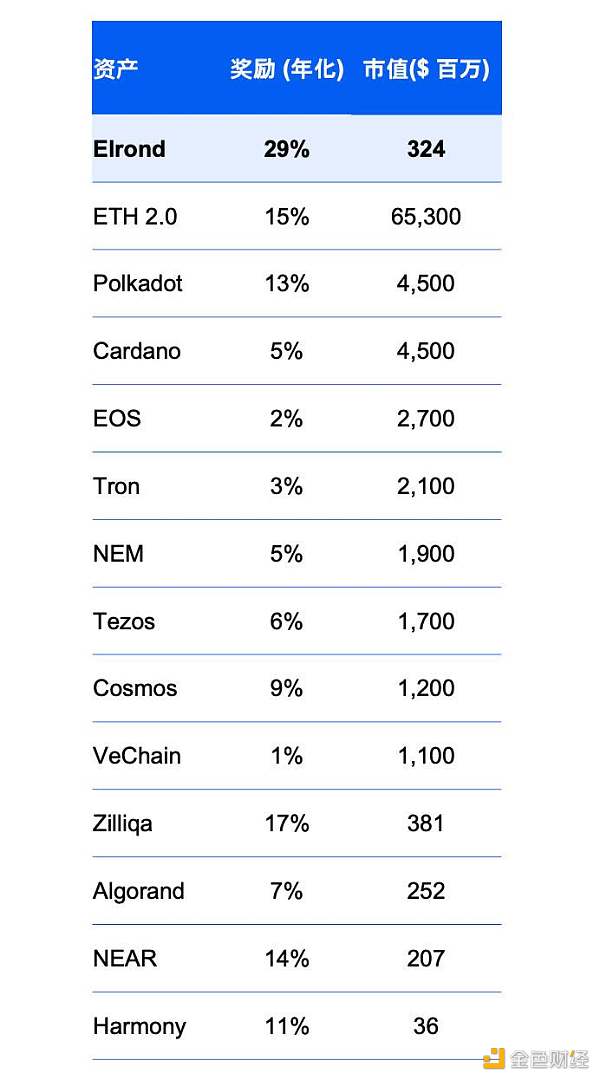The image size is (600, 1080).
Task: Click NEM's 1,900 market cap value
Action: click(x=426, y=553)
